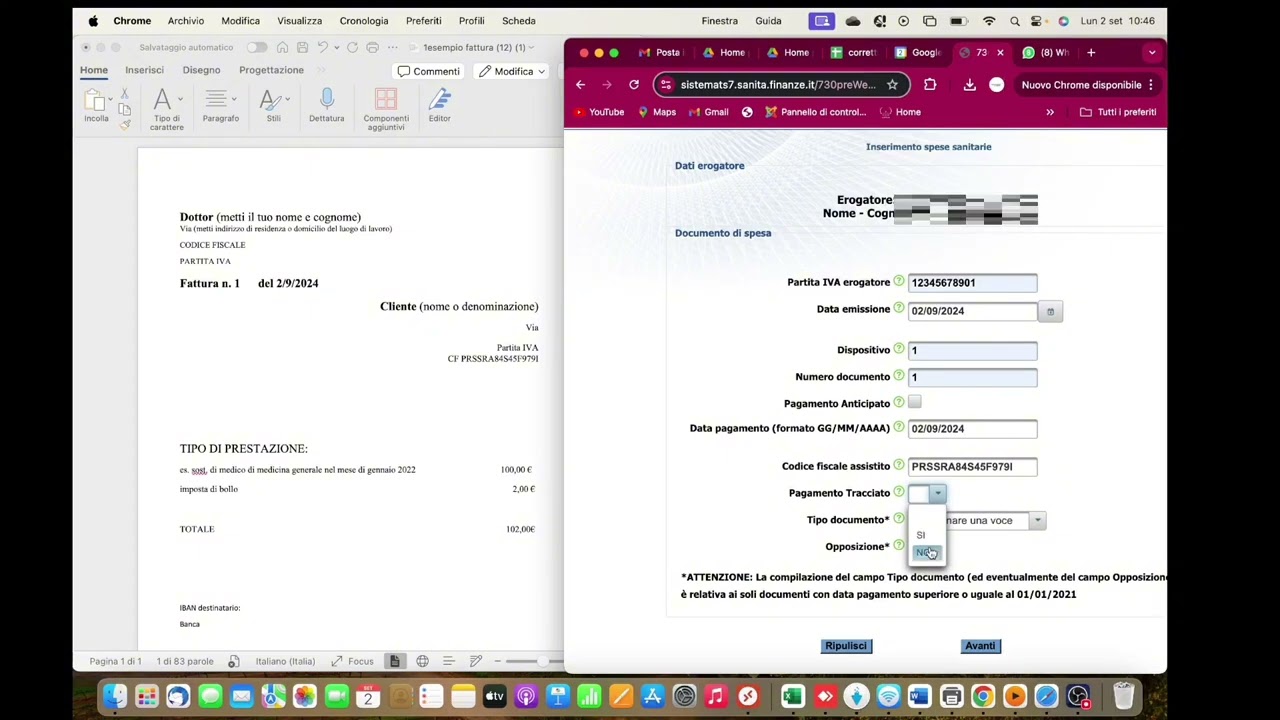This screenshot has height=720, width=1280.
Task: Open 'Tutti i preferiti' bookmarks folder
Action: 1118,112
